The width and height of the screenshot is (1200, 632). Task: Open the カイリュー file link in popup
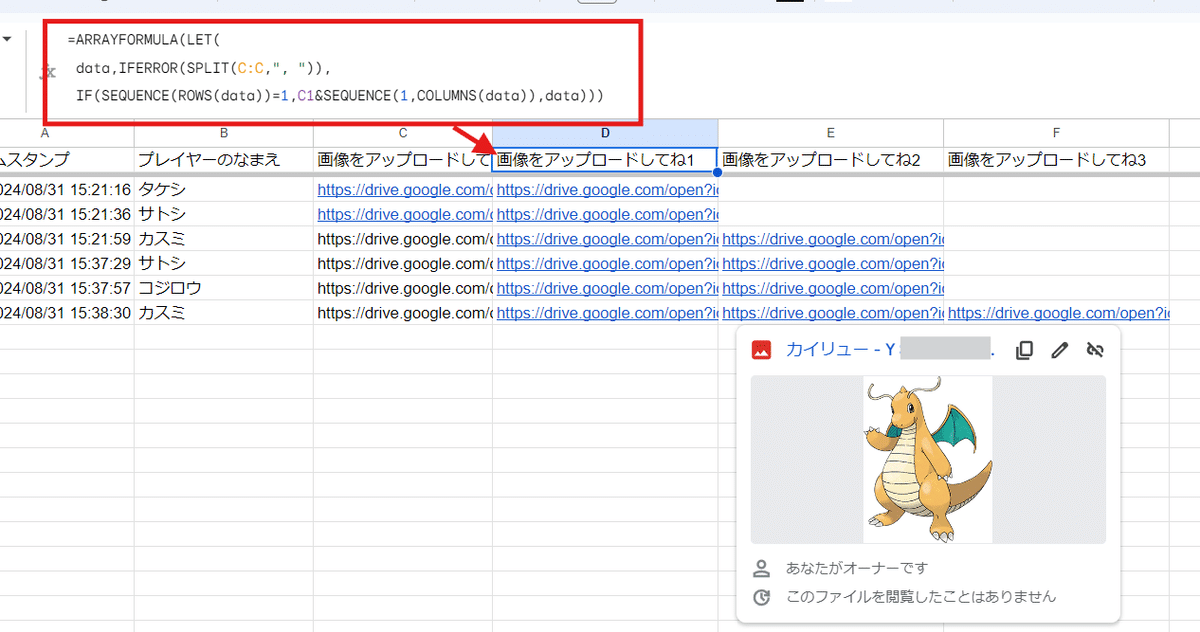coord(889,350)
